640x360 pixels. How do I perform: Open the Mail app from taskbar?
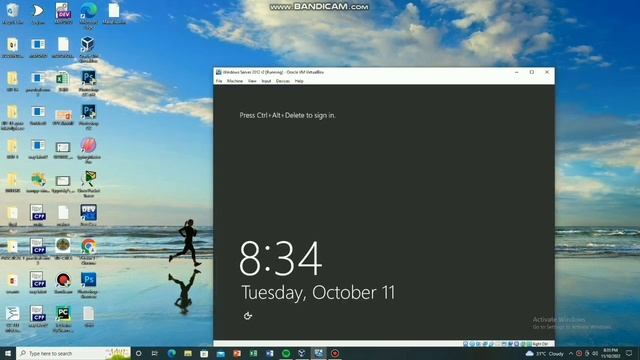tap(220, 353)
